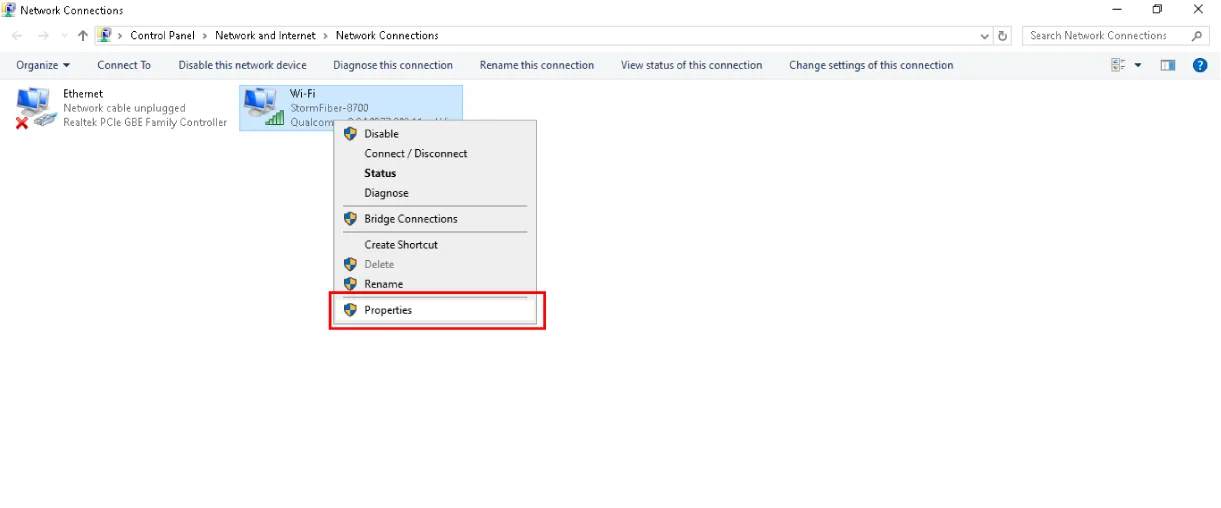Click the change view icon
This screenshot has height=508, width=1221.
[x=1118, y=65]
